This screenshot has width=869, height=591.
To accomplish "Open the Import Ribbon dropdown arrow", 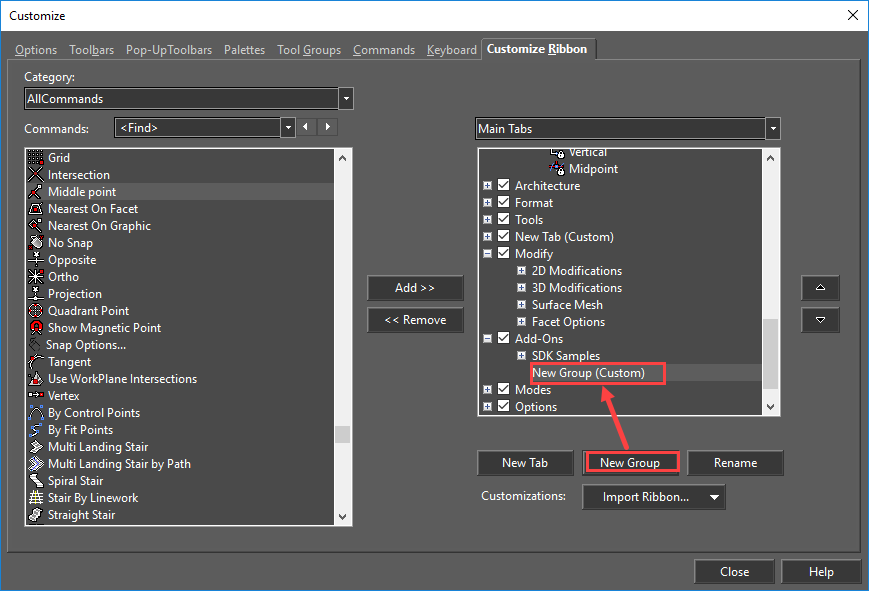I will [x=714, y=497].
